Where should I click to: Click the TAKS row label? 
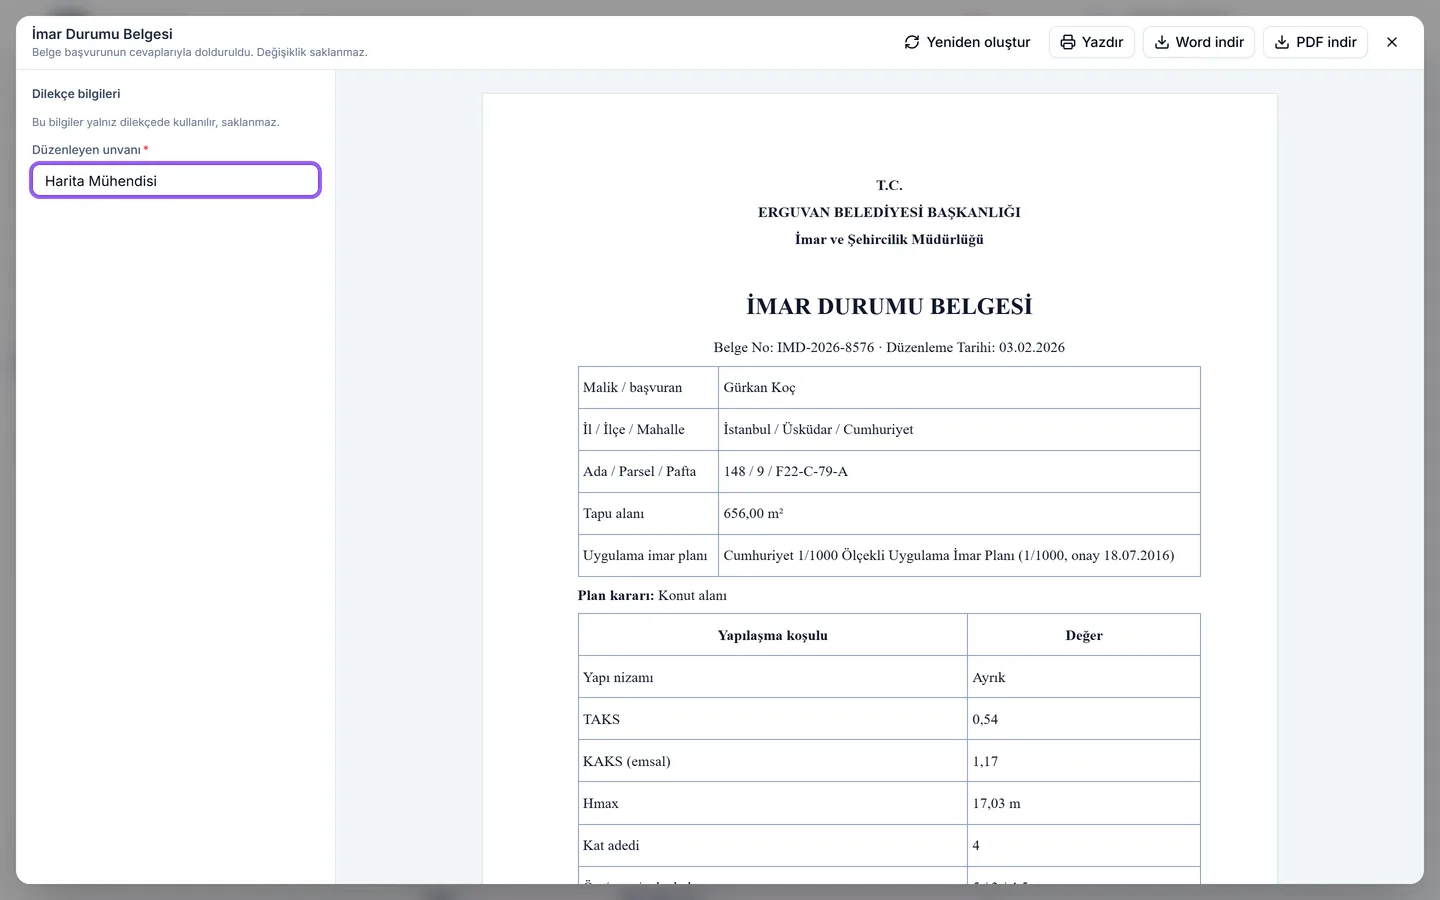coord(602,720)
